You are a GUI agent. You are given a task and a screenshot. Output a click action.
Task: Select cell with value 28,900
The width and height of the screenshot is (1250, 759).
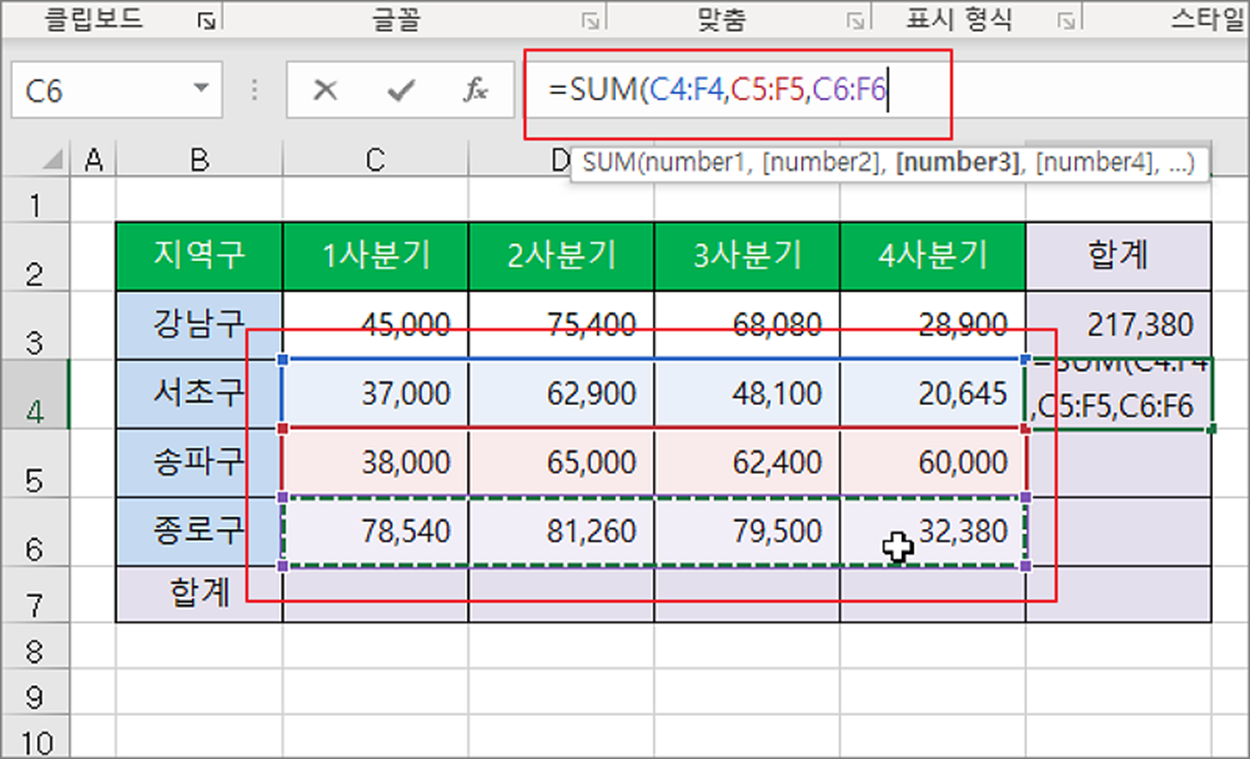click(933, 325)
